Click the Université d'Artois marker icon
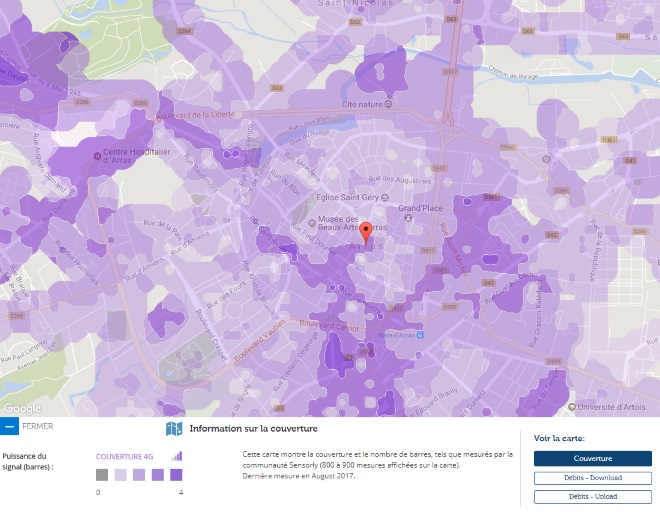The width and height of the screenshot is (660, 518). click(x=572, y=406)
